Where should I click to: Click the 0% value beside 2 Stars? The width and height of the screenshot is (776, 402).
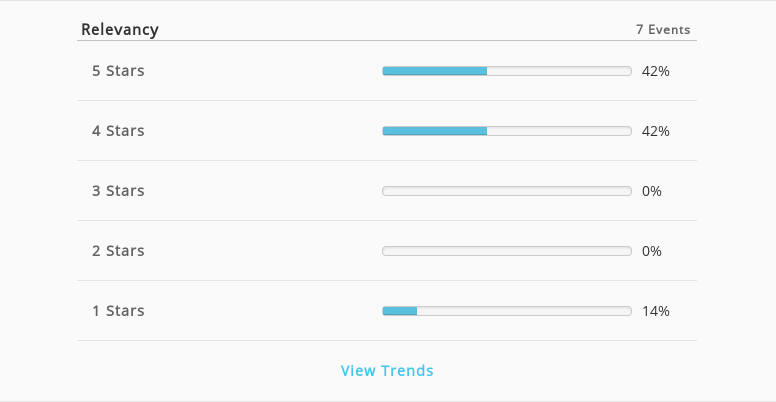[652, 251]
